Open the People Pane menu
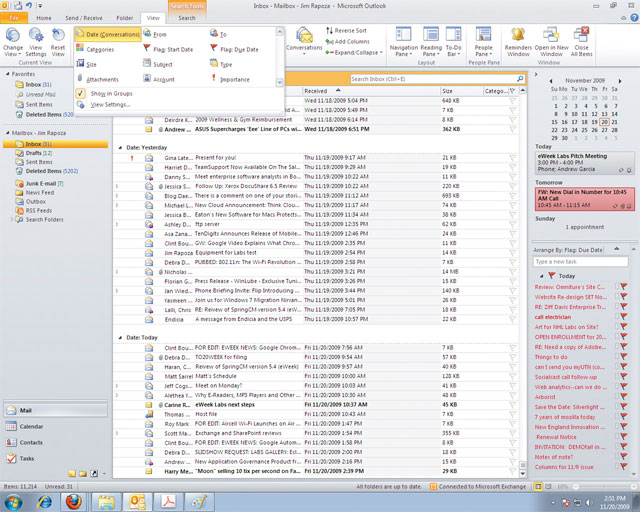This screenshot has height=512, width=640. 483,42
